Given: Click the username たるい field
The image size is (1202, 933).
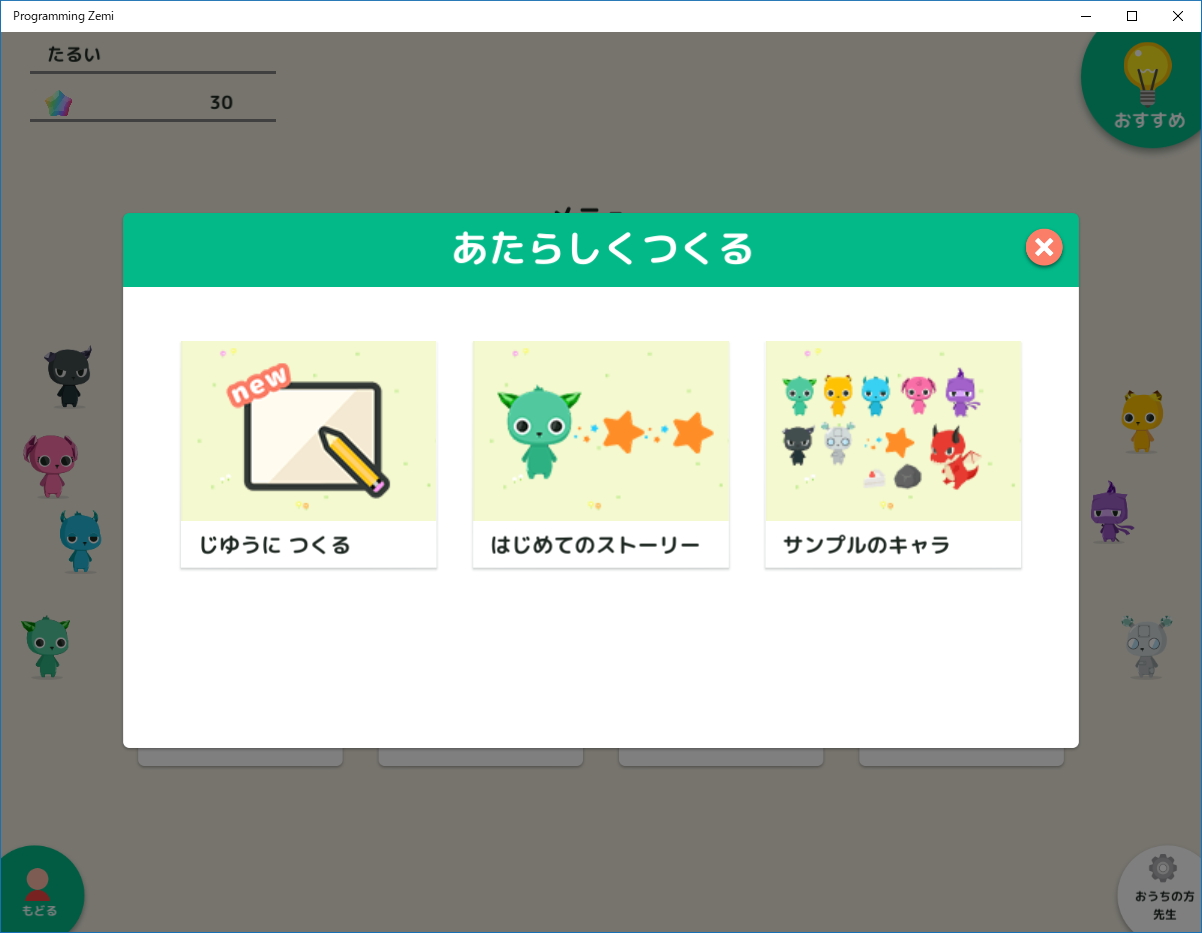Looking at the screenshot, I should click(72, 54).
